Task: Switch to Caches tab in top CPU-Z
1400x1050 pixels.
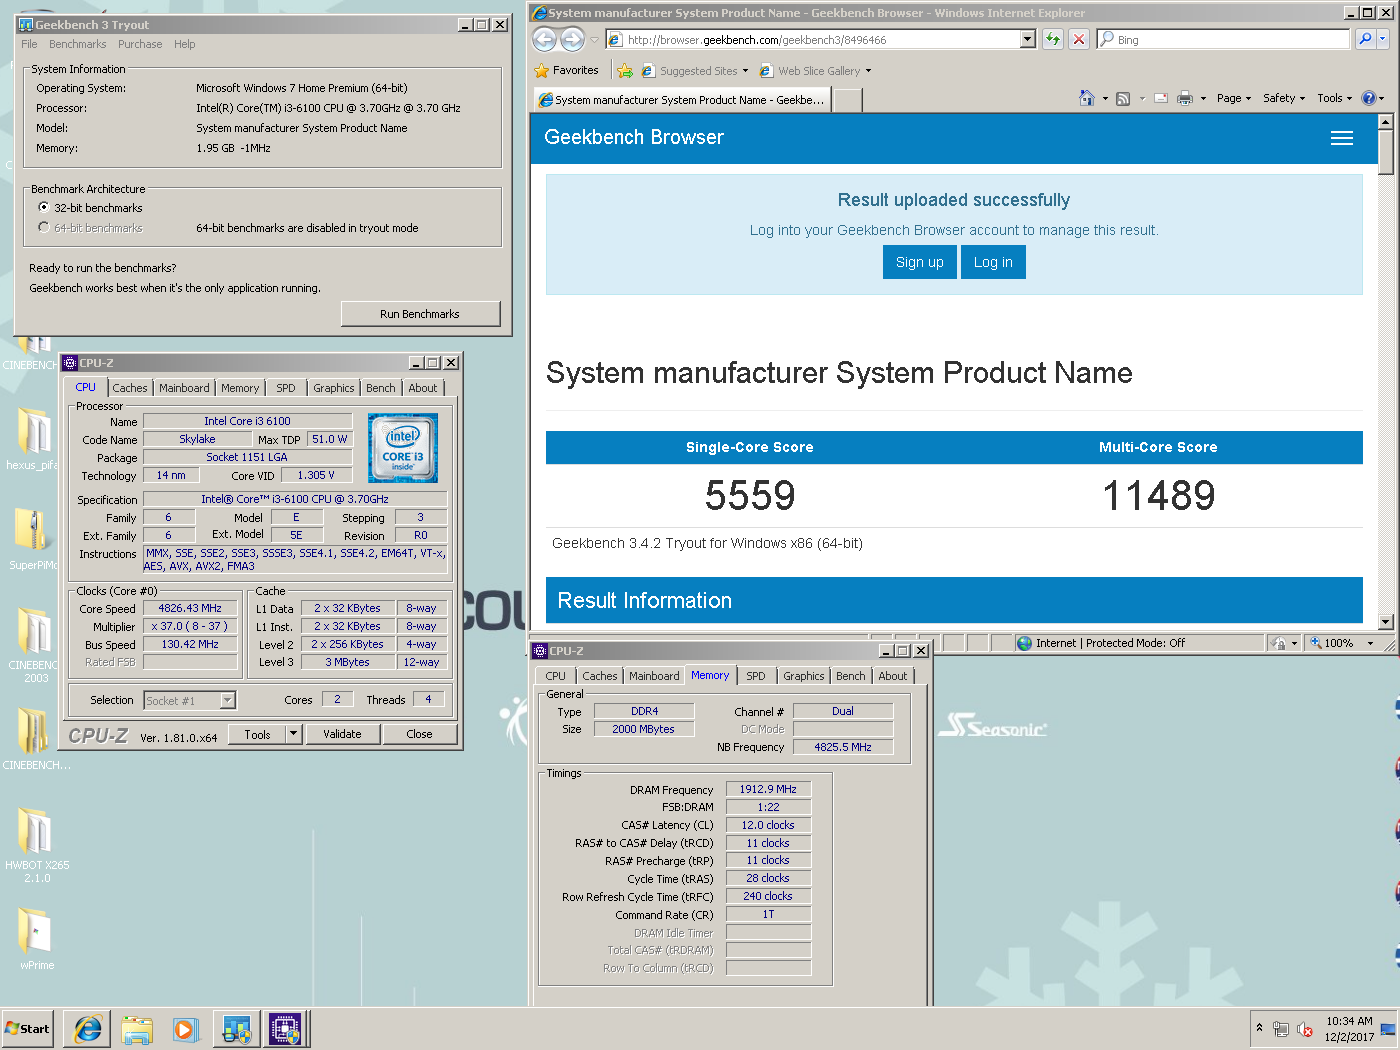Action: click(130, 388)
